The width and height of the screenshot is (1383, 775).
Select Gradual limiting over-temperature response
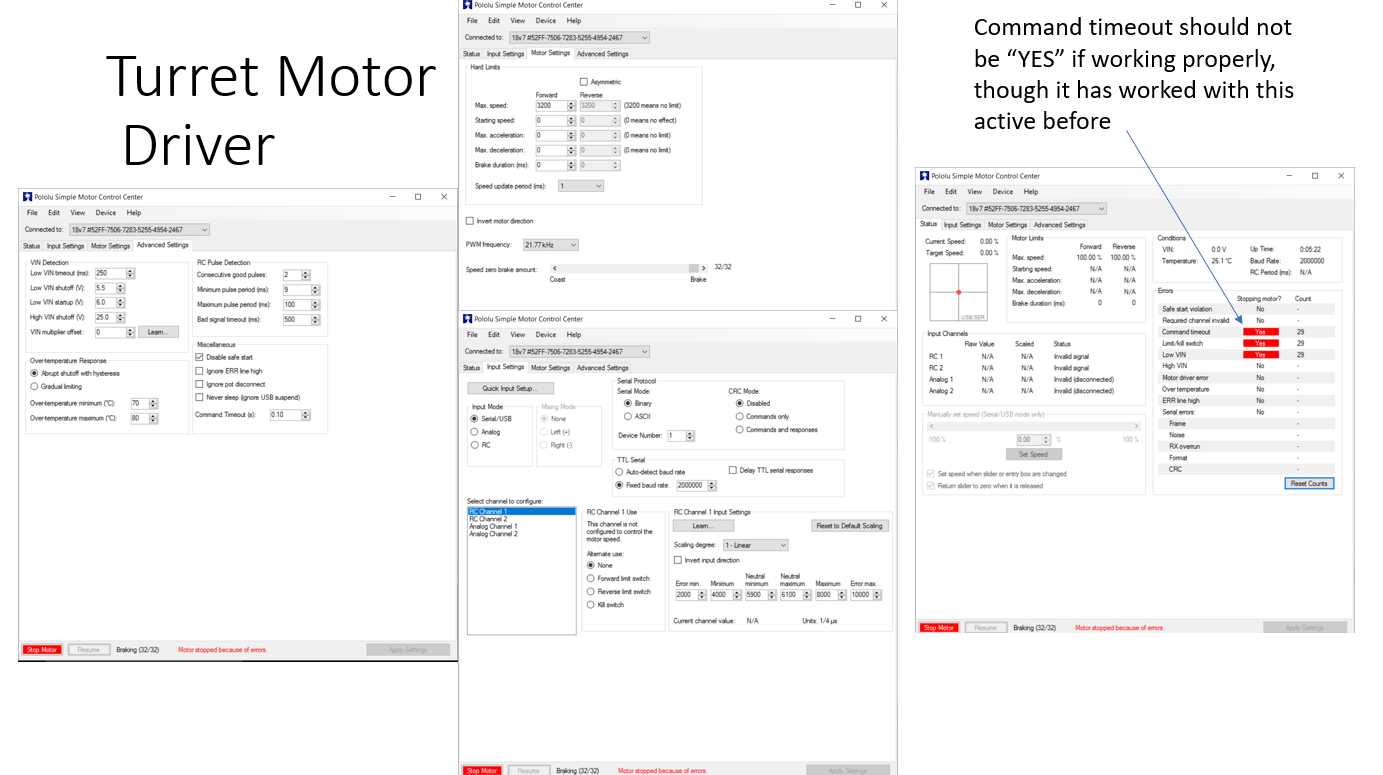[x=34, y=386]
